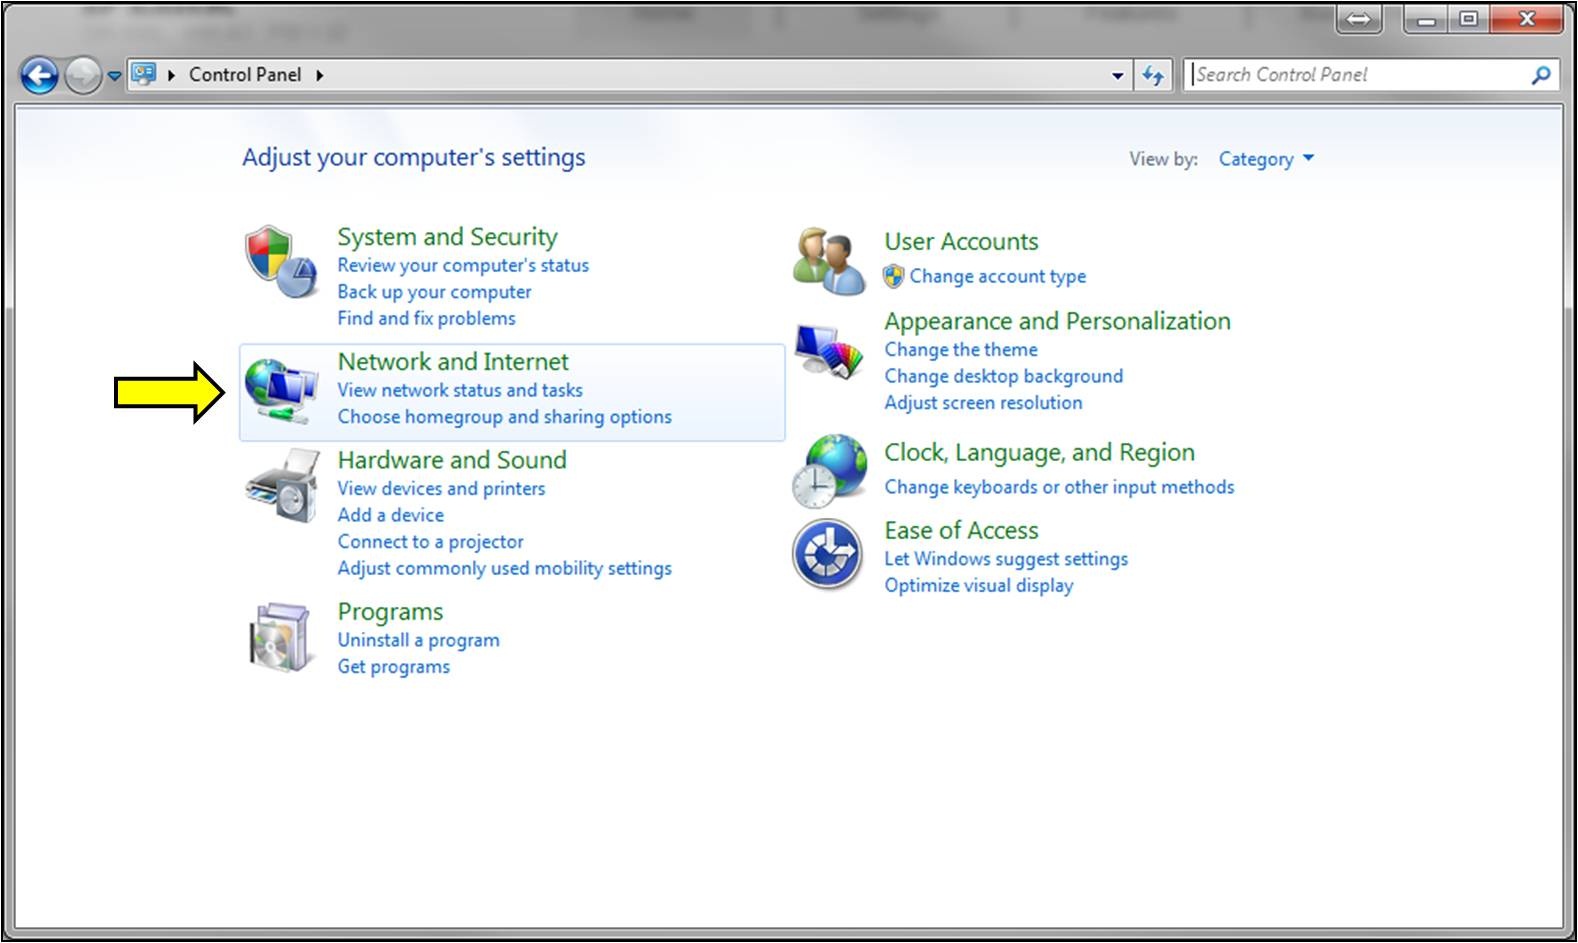Click the Clock, Language, and Region globe icon
Image resolution: width=1578 pixels, height=943 pixels.
click(829, 470)
